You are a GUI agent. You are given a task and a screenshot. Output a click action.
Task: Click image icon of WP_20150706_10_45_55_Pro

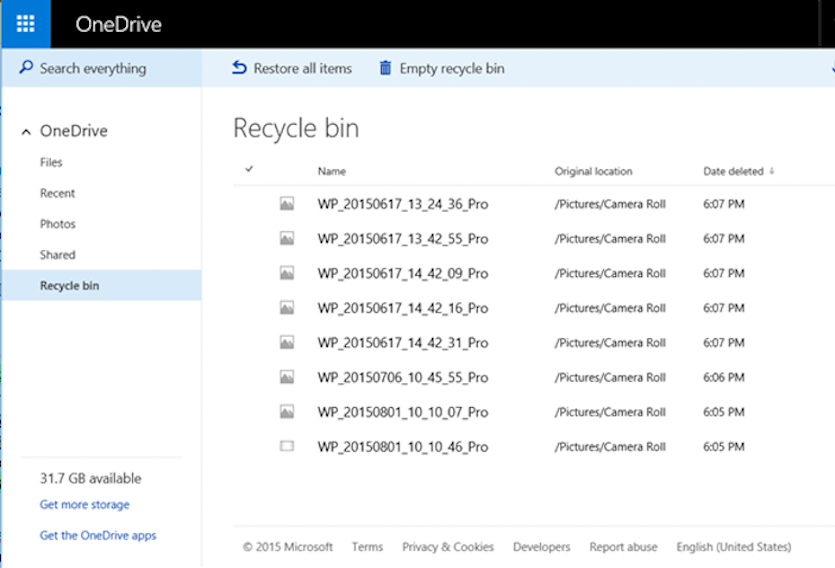(x=286, y=377)
